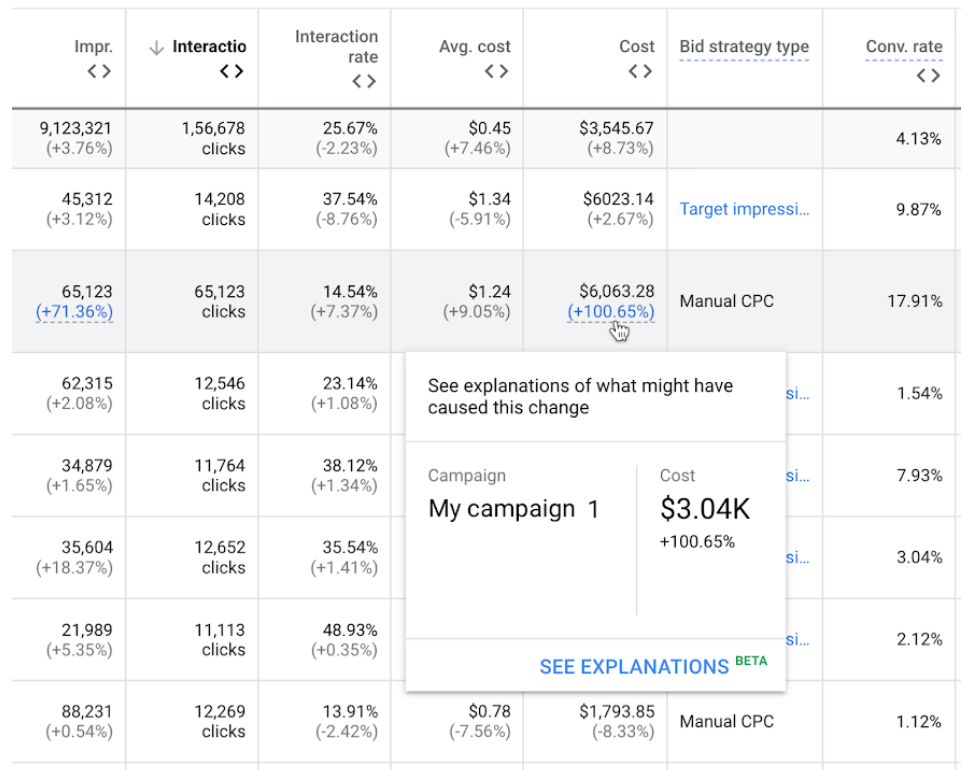Click the 12,269 clicks cell
Screen dimensions: 961x770
tap(219, 721)
